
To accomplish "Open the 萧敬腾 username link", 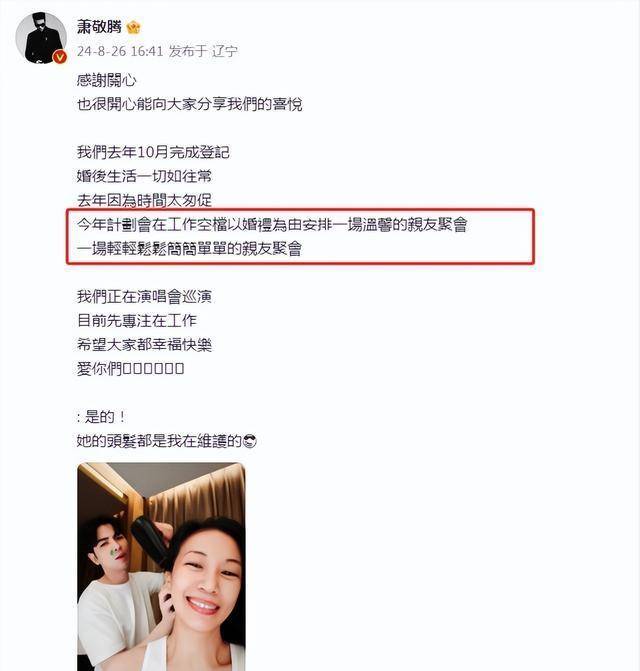I will 99,27.
